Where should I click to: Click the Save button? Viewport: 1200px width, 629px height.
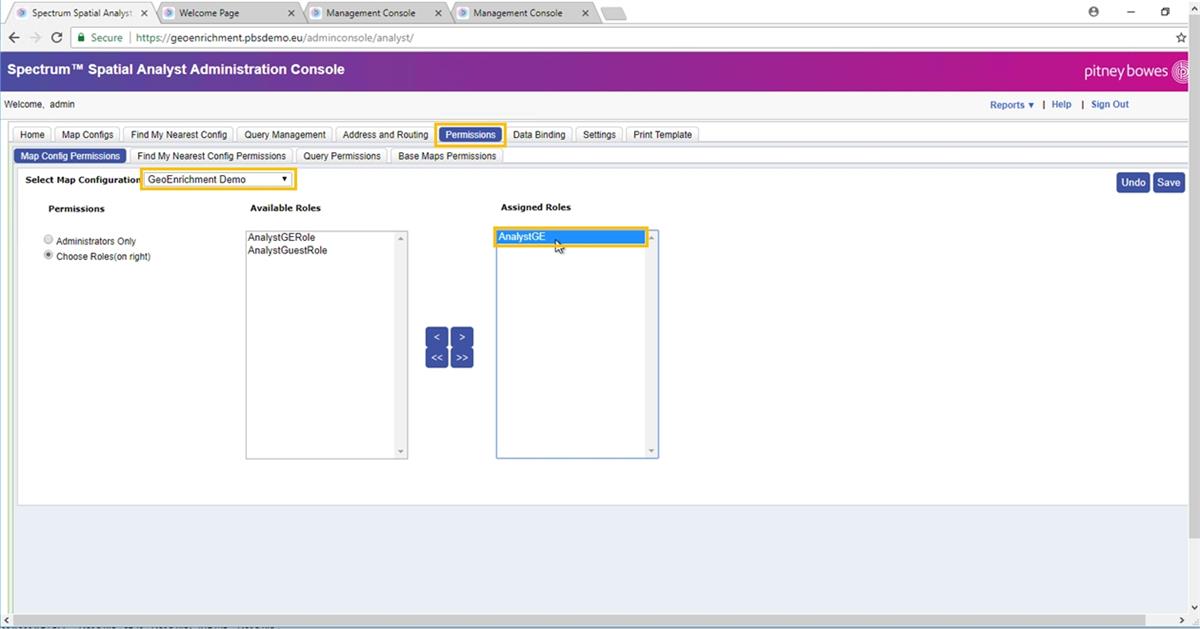point(1168,182)
